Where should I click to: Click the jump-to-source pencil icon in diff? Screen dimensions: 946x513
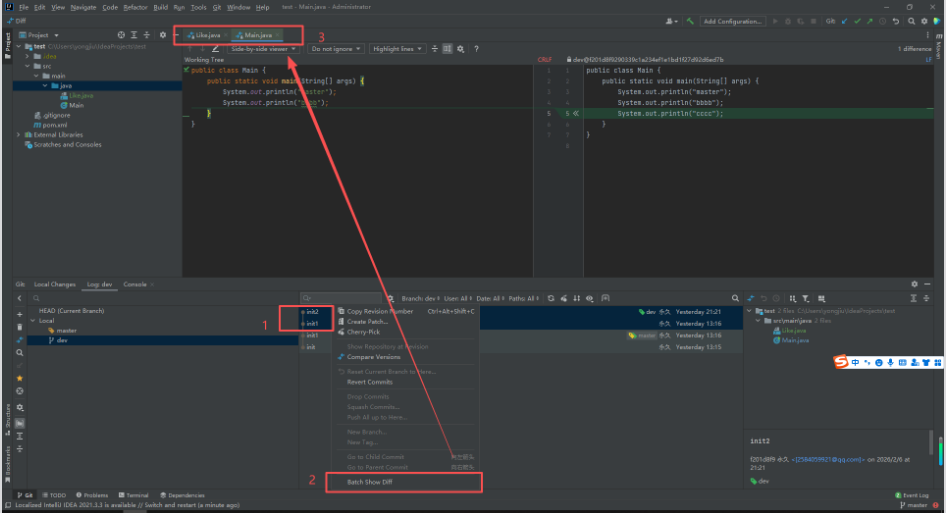215,49
